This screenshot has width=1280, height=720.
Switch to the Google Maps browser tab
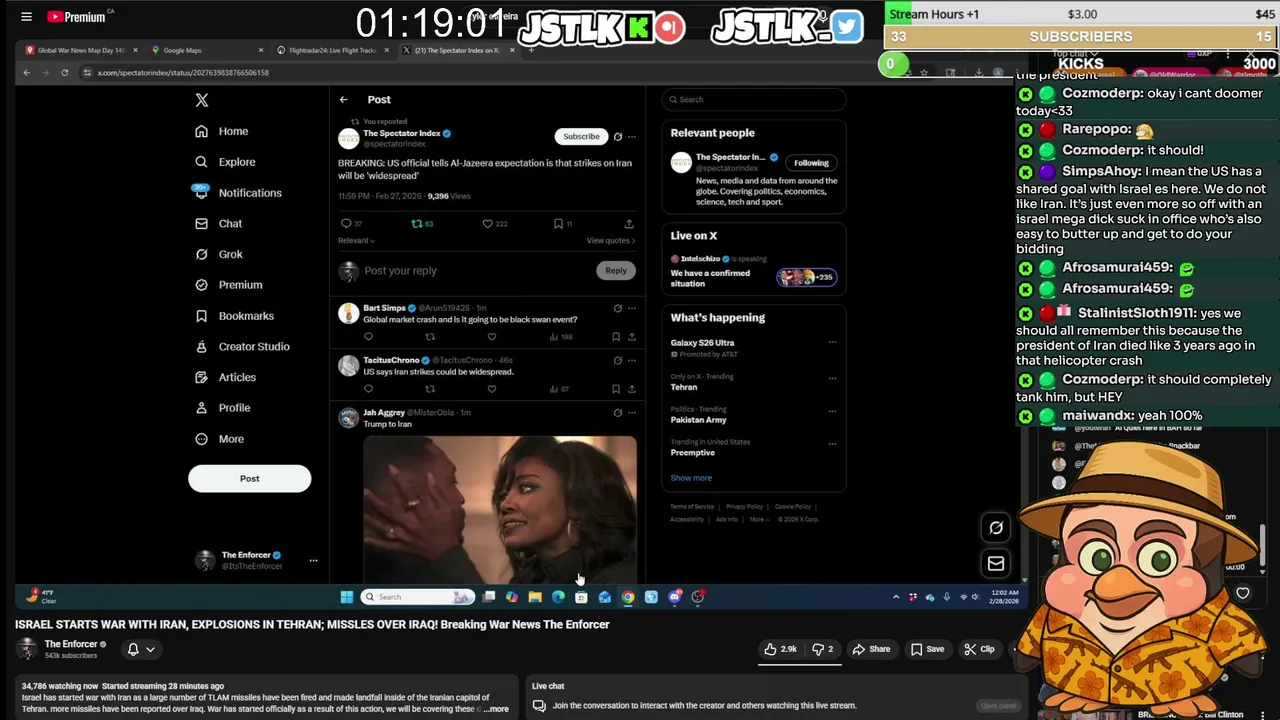tap(207, 50)
